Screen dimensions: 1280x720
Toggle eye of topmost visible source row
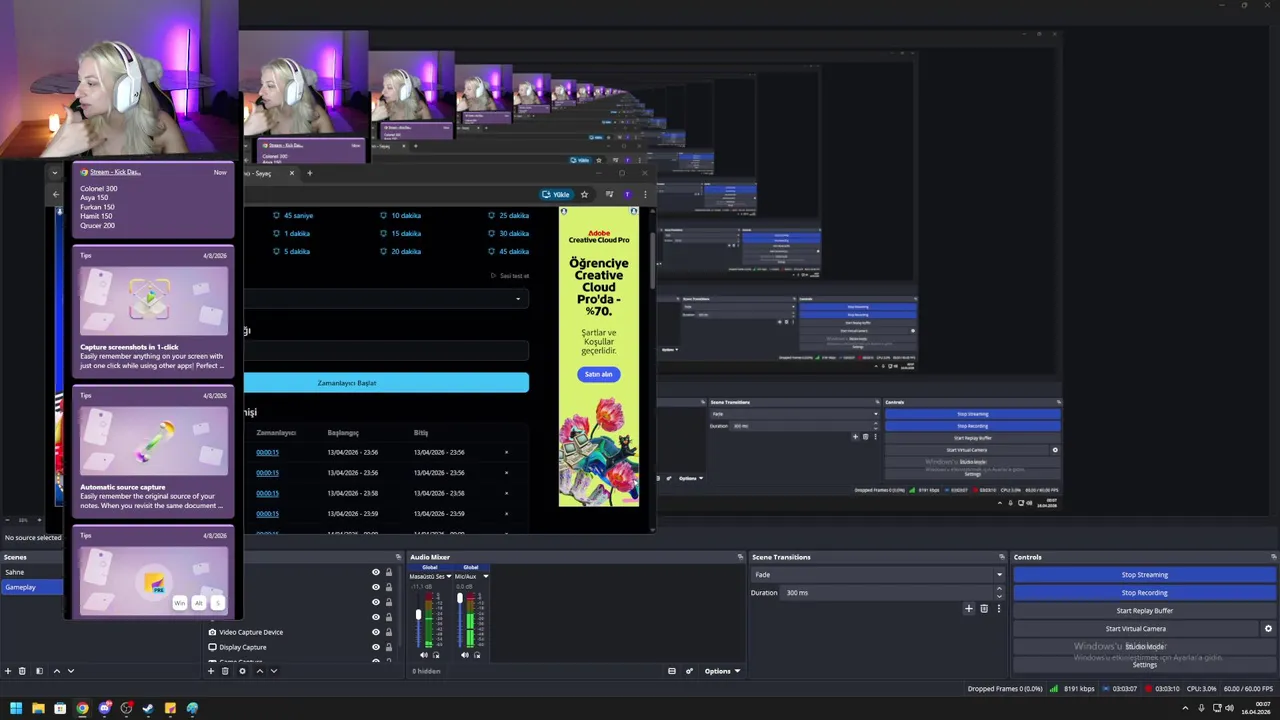click(376, 572)
